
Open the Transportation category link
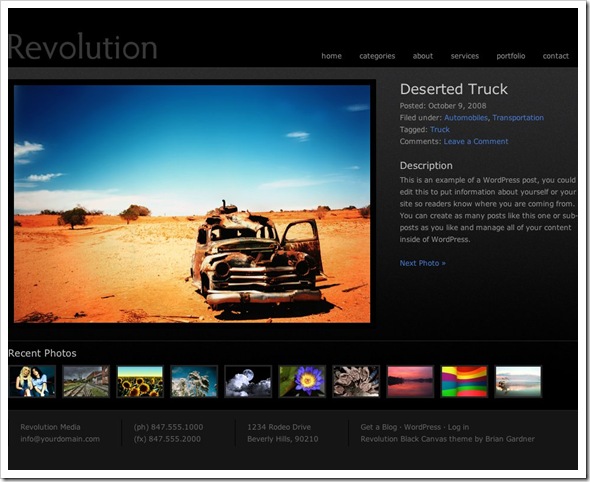[x=518, y=118]
